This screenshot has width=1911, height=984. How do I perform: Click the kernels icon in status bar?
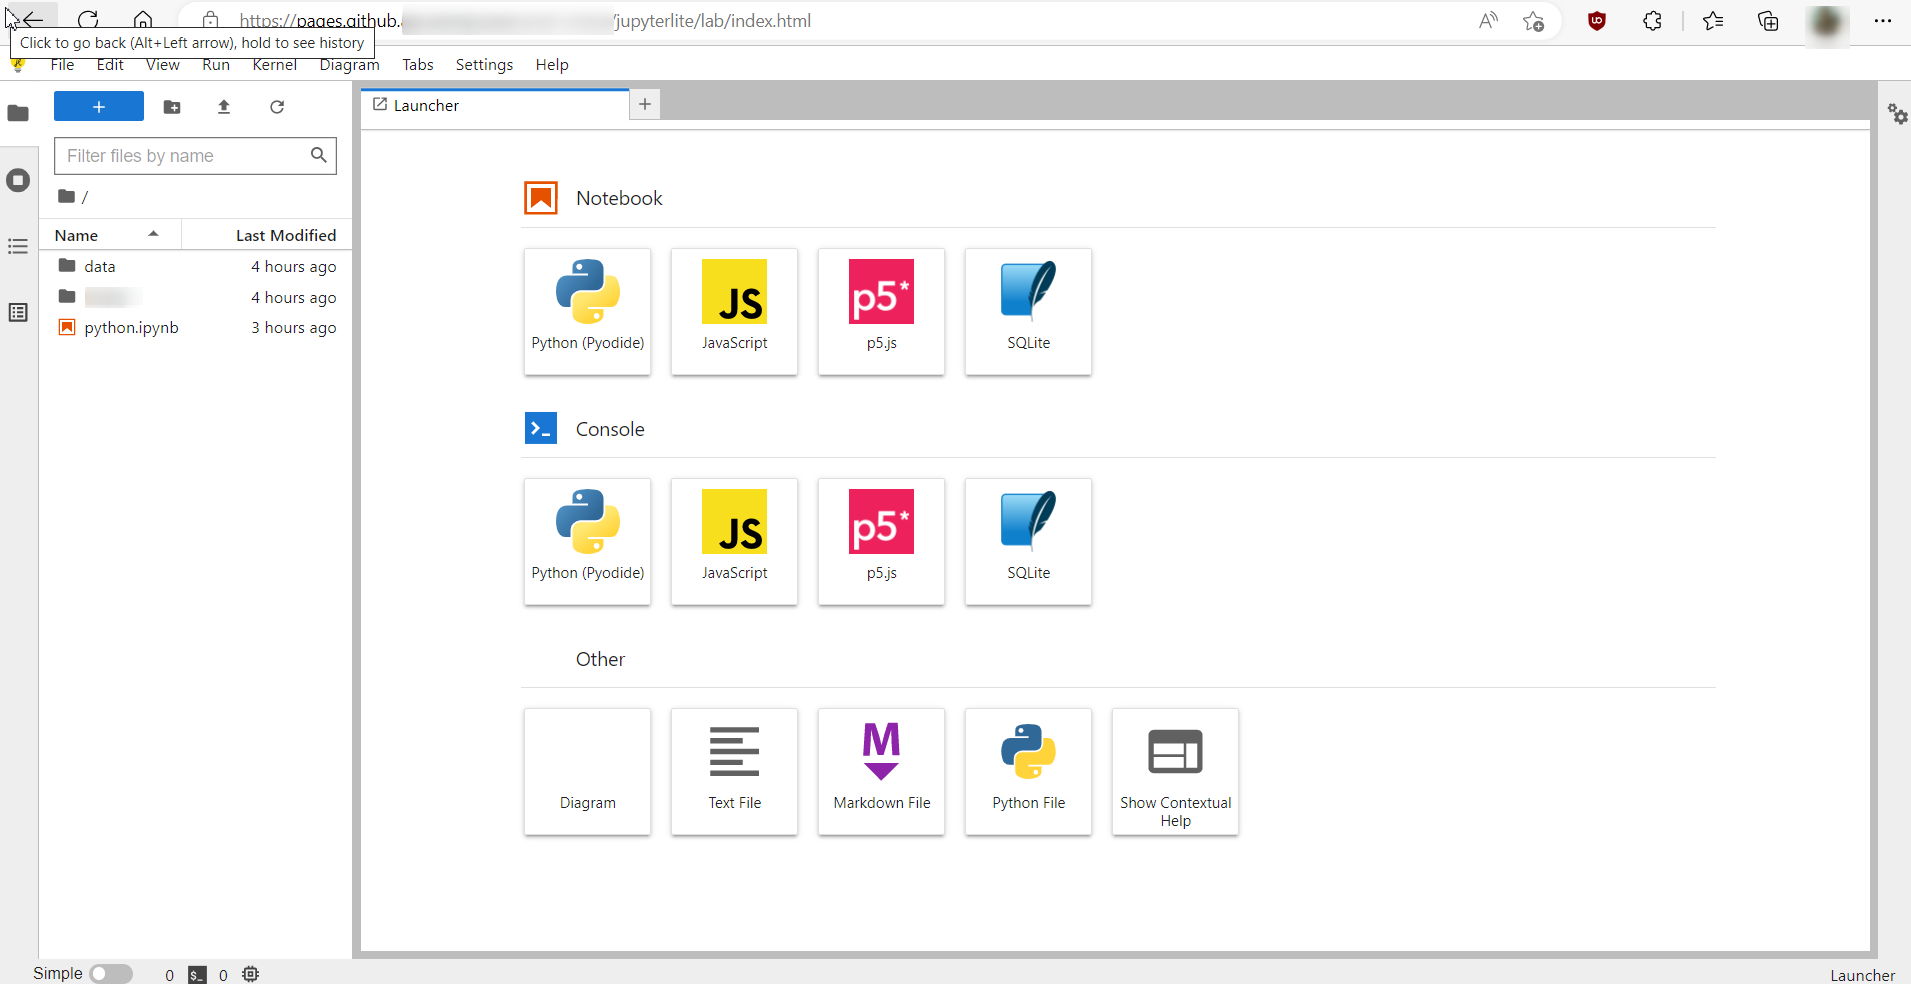tap(251, 974)
